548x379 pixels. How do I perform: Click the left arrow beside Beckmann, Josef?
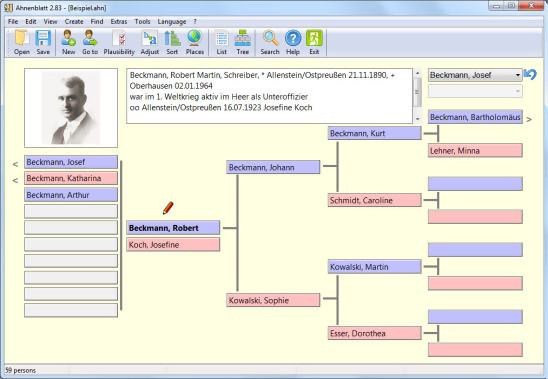[x=15, y=164]
